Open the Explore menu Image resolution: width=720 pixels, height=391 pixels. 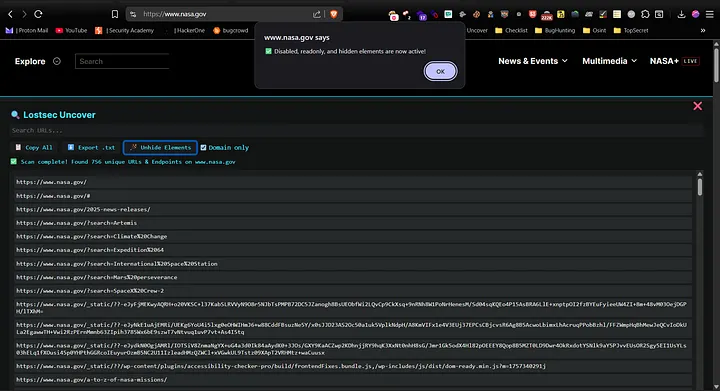point(30,61)
